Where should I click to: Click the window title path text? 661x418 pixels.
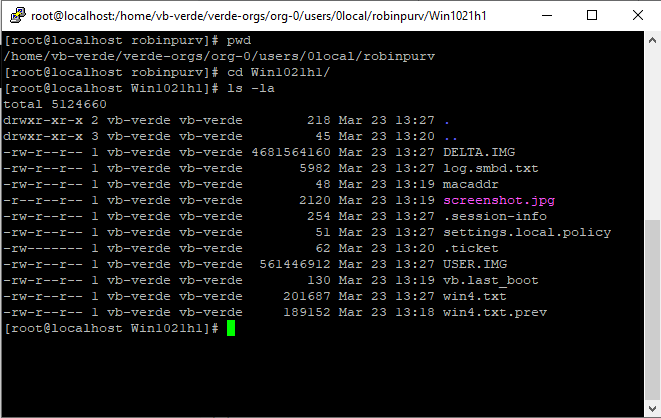tap(259, 16)
